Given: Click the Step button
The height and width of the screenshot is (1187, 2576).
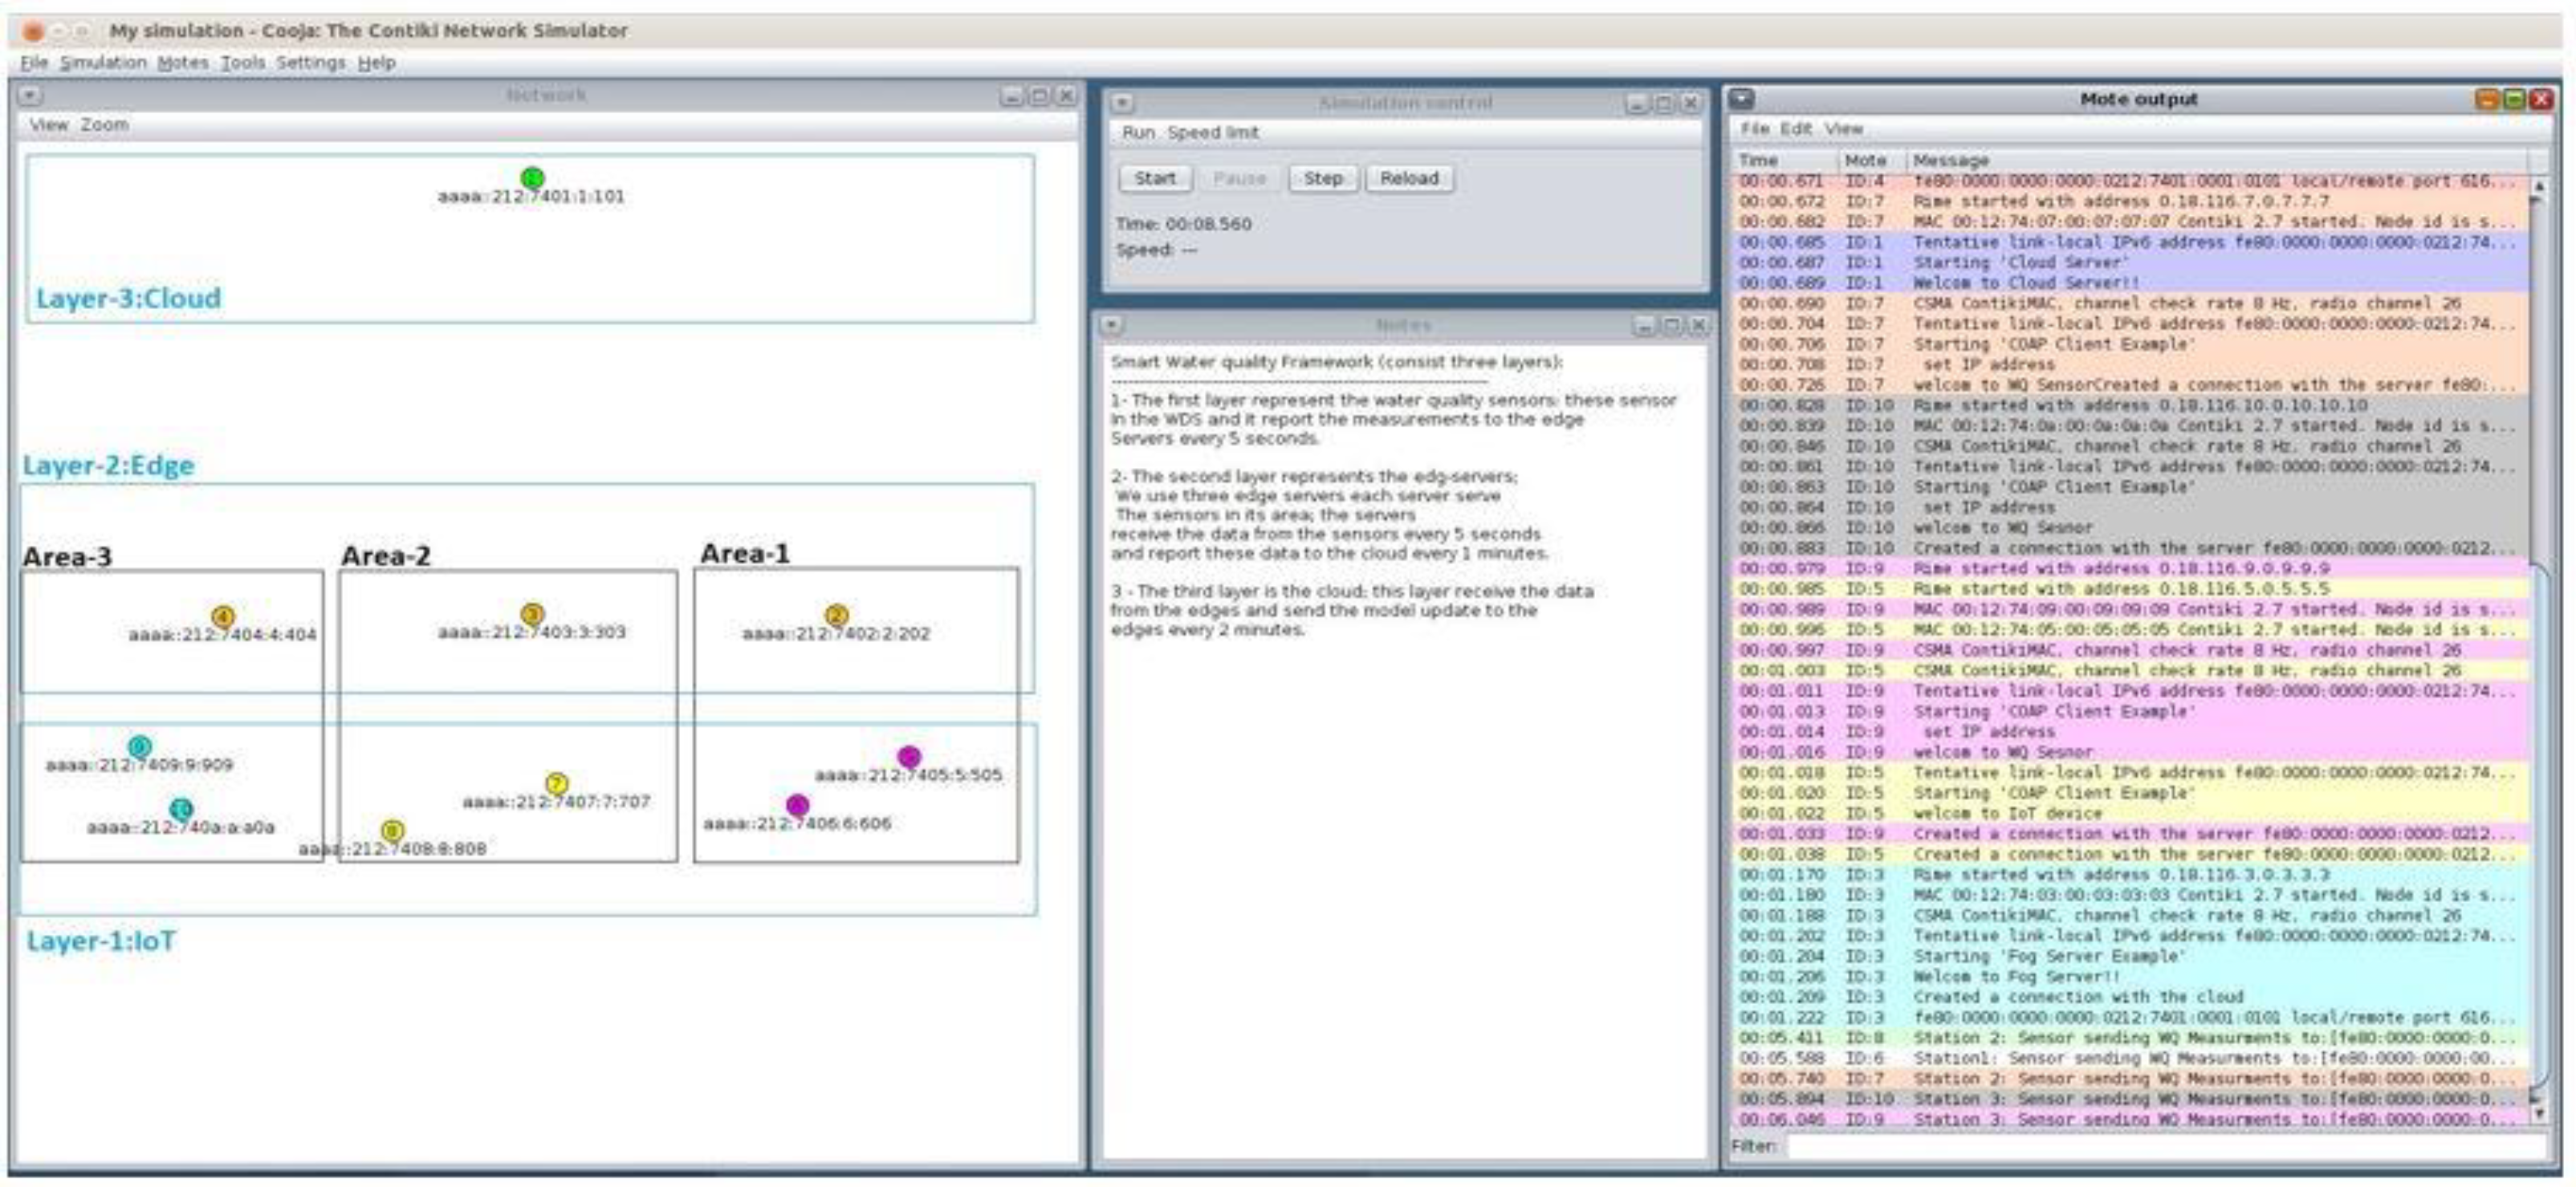Looking at the screenshot, I should [1322, 178].
